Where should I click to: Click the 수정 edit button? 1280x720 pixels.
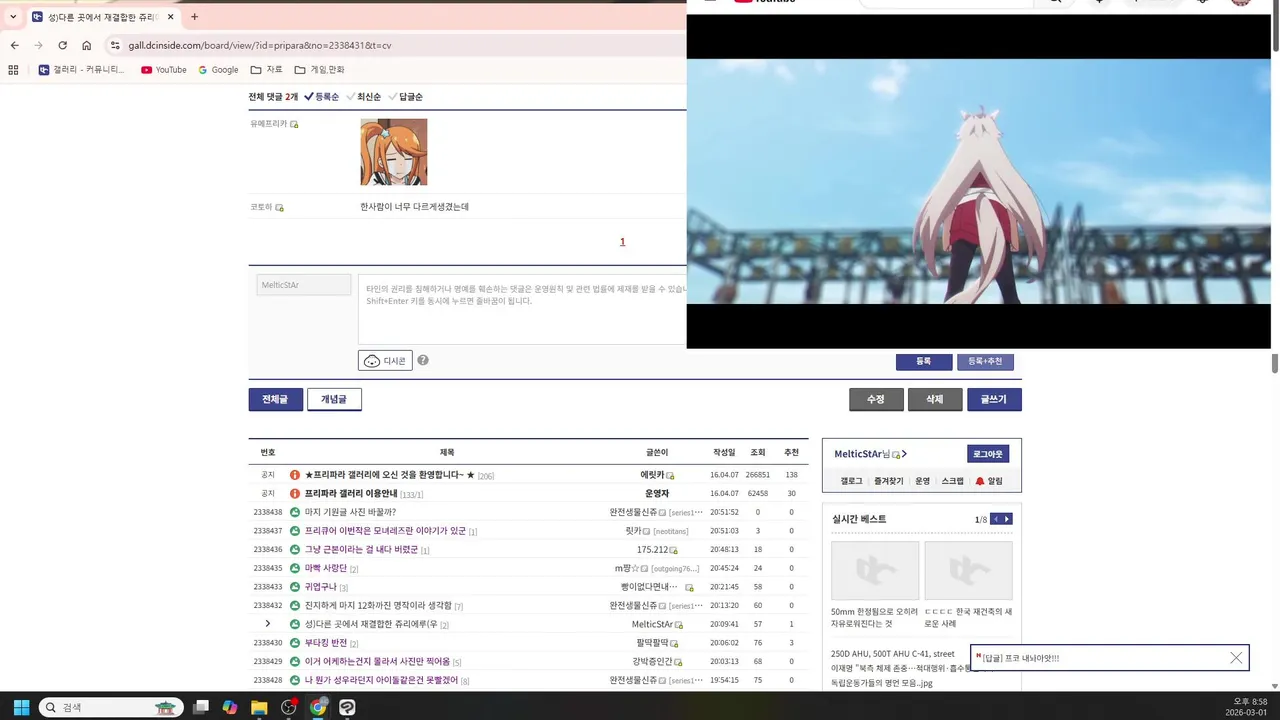tap(875, 399)
